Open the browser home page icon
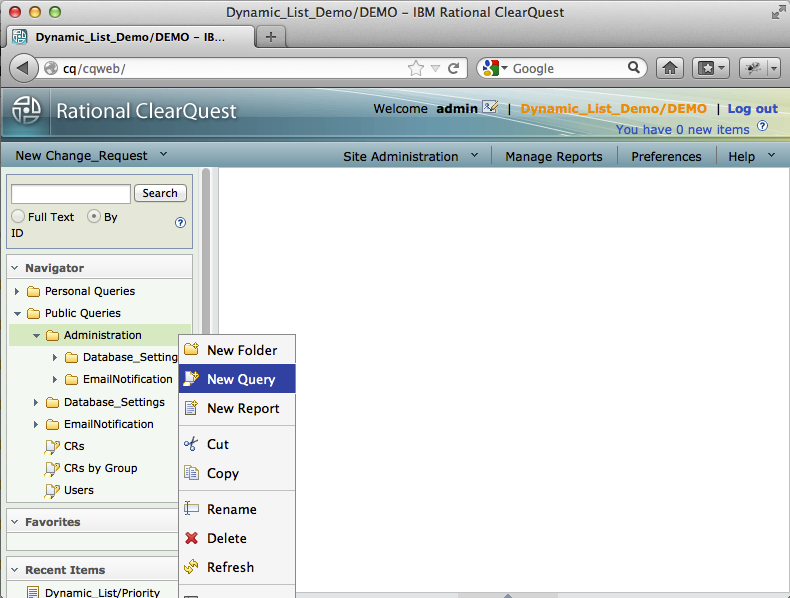Screen dimensions: 790x598 pyautogui.click(x=670, y=68)
